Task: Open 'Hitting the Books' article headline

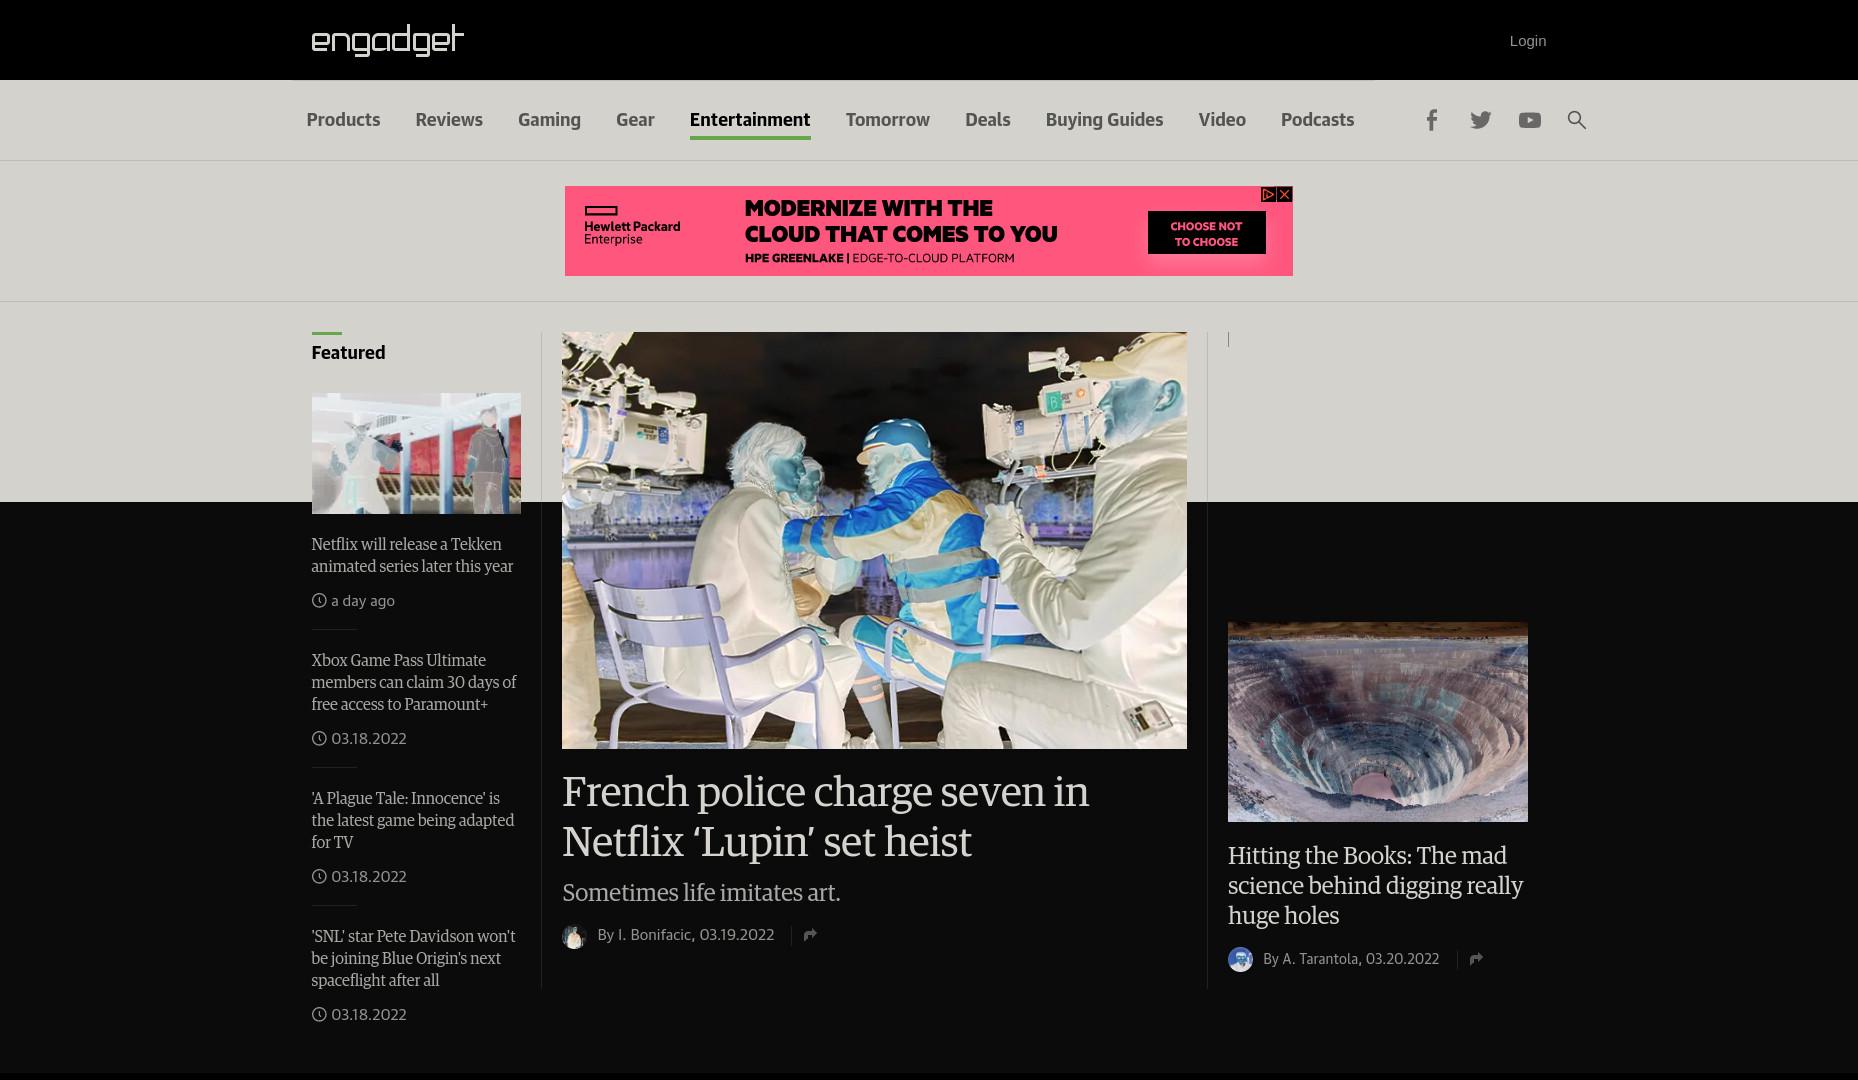Action: [1375, 886]
